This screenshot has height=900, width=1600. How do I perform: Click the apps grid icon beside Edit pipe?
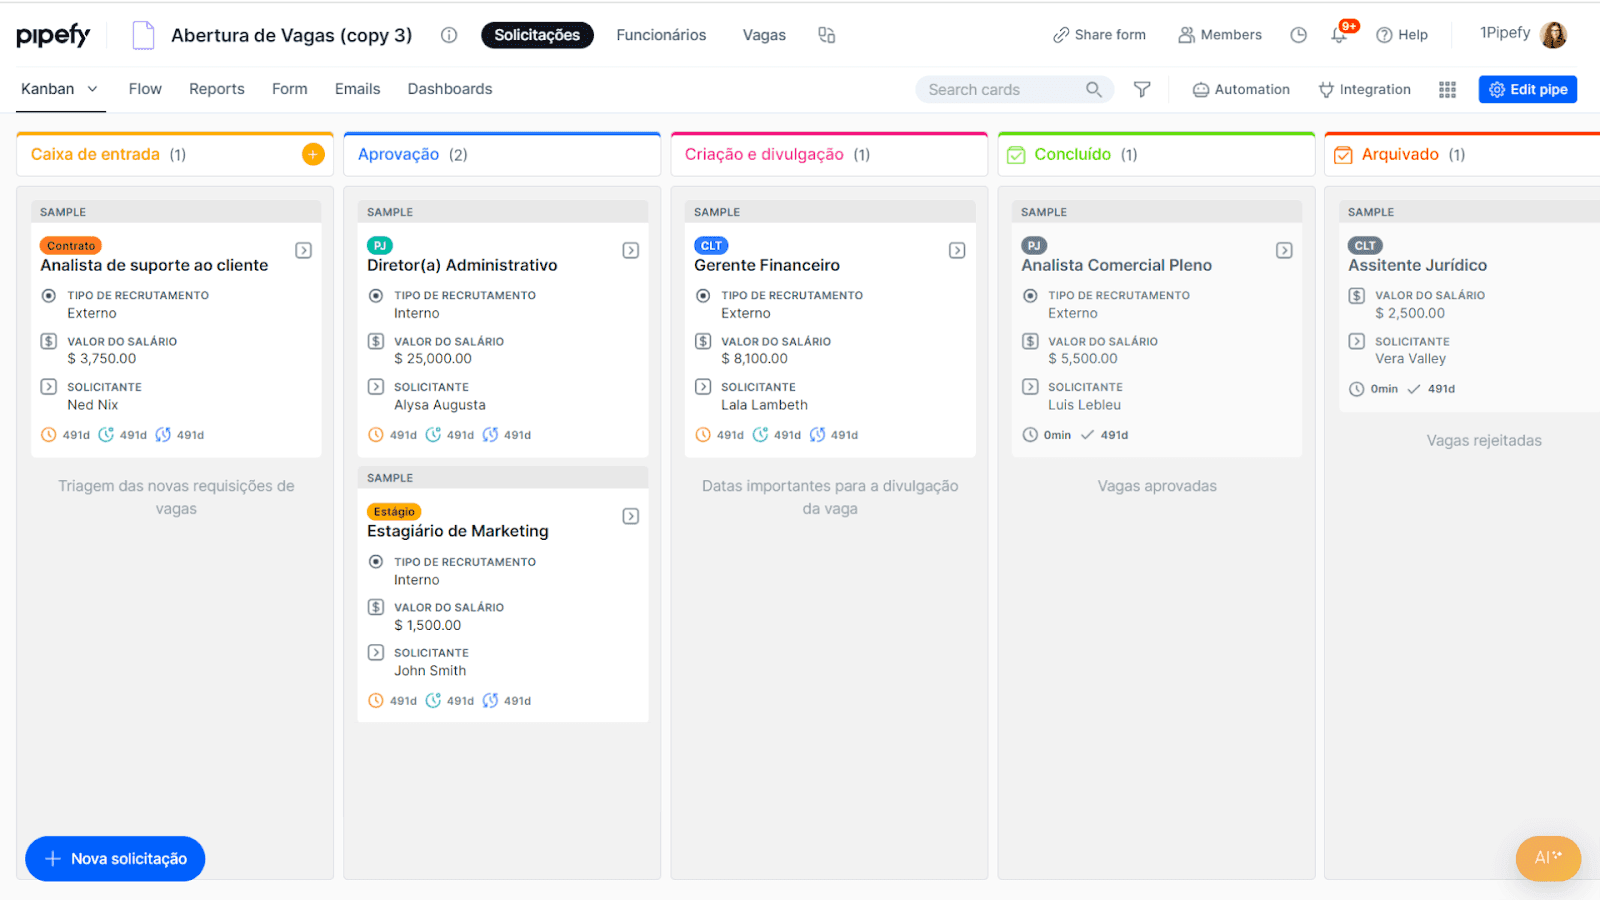(x=1446, y=89)
